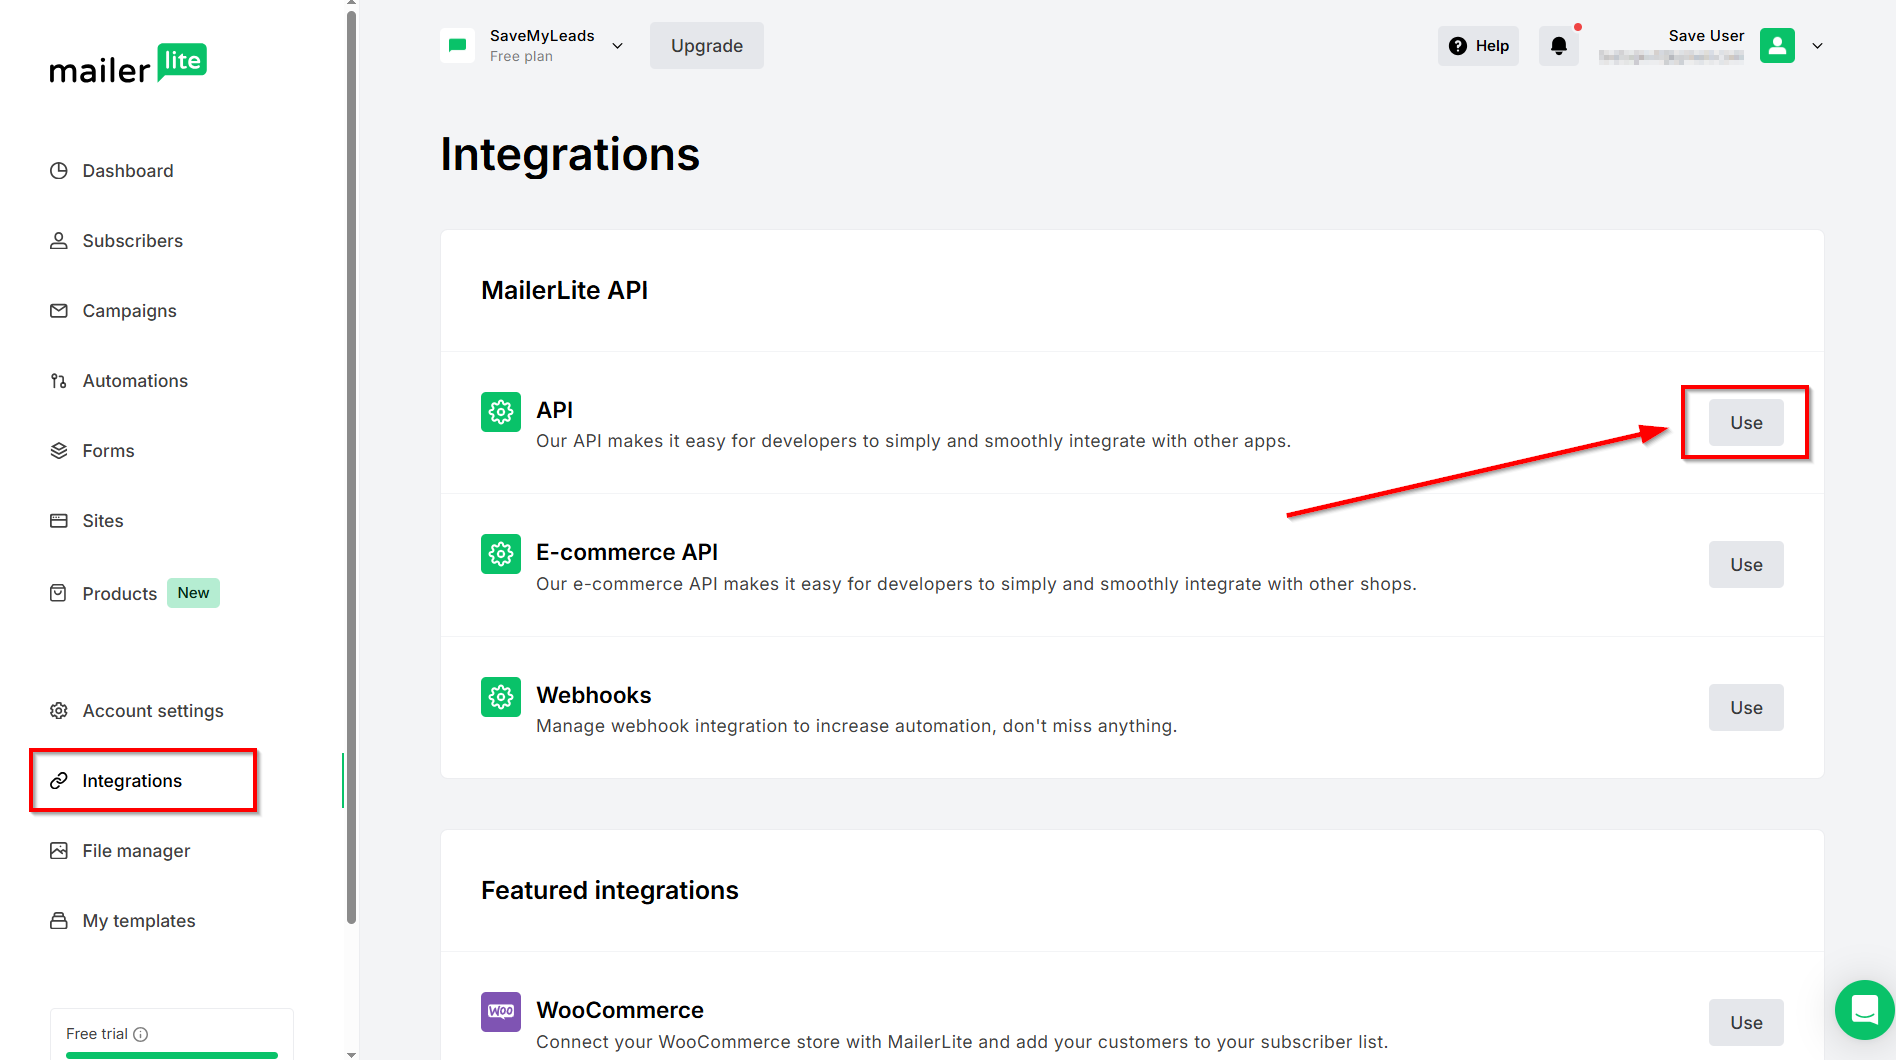Image resolution: width=1896 pixels, height=1060 pixels.
Task: Open the Automations sidebar item
Action: [135, 381]
